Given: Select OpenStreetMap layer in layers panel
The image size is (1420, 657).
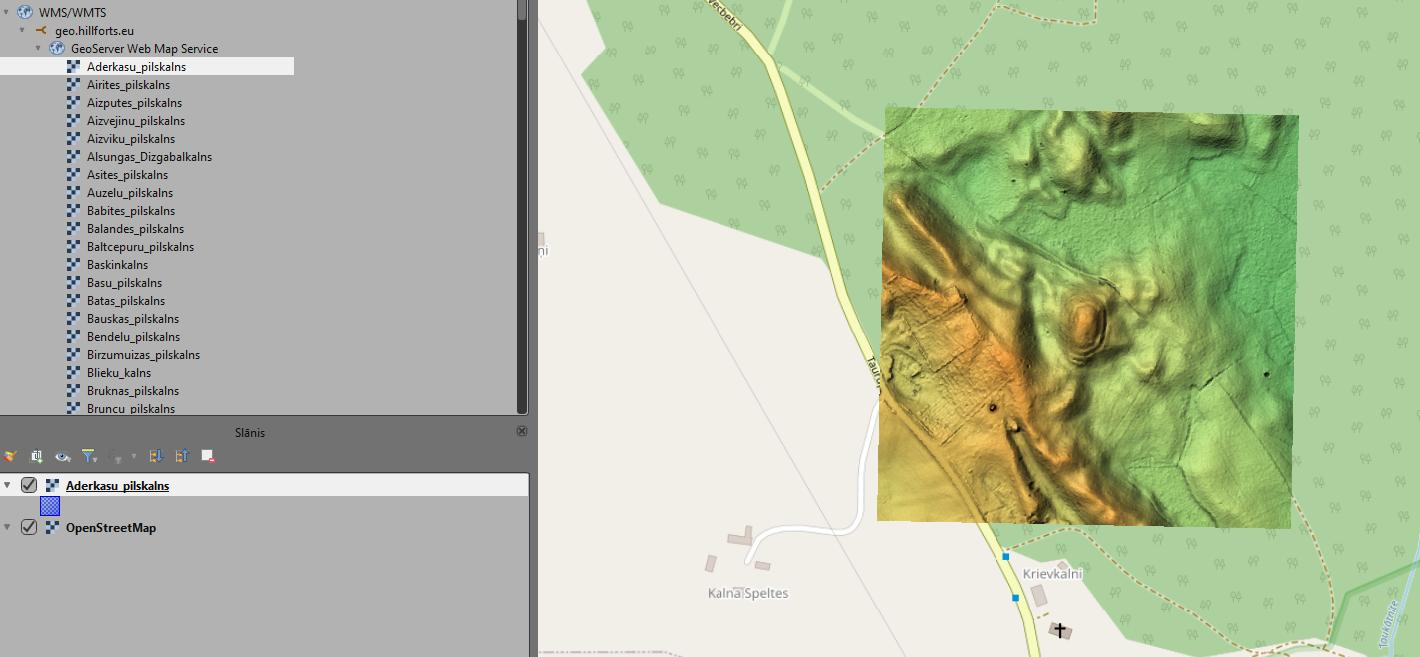Looking at the screenshot, I should [x=110, y=528].
